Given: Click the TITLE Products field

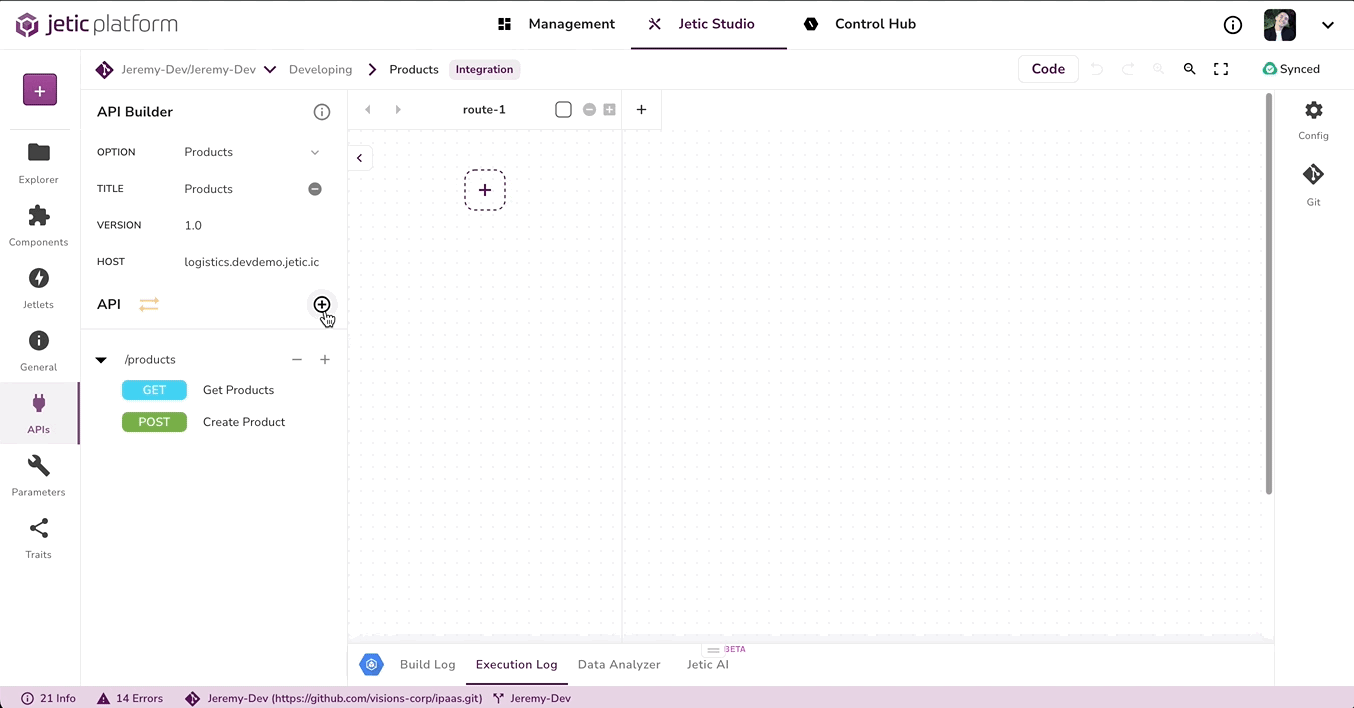Looking at the screenshot, I should [x=241, y=189].
